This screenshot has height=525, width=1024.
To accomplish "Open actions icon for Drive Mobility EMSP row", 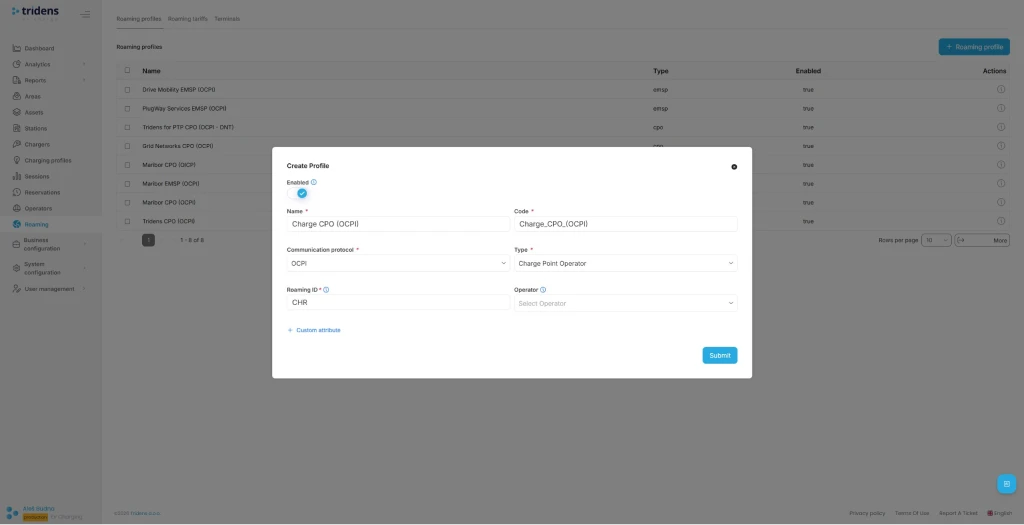I will (1001, 90).
